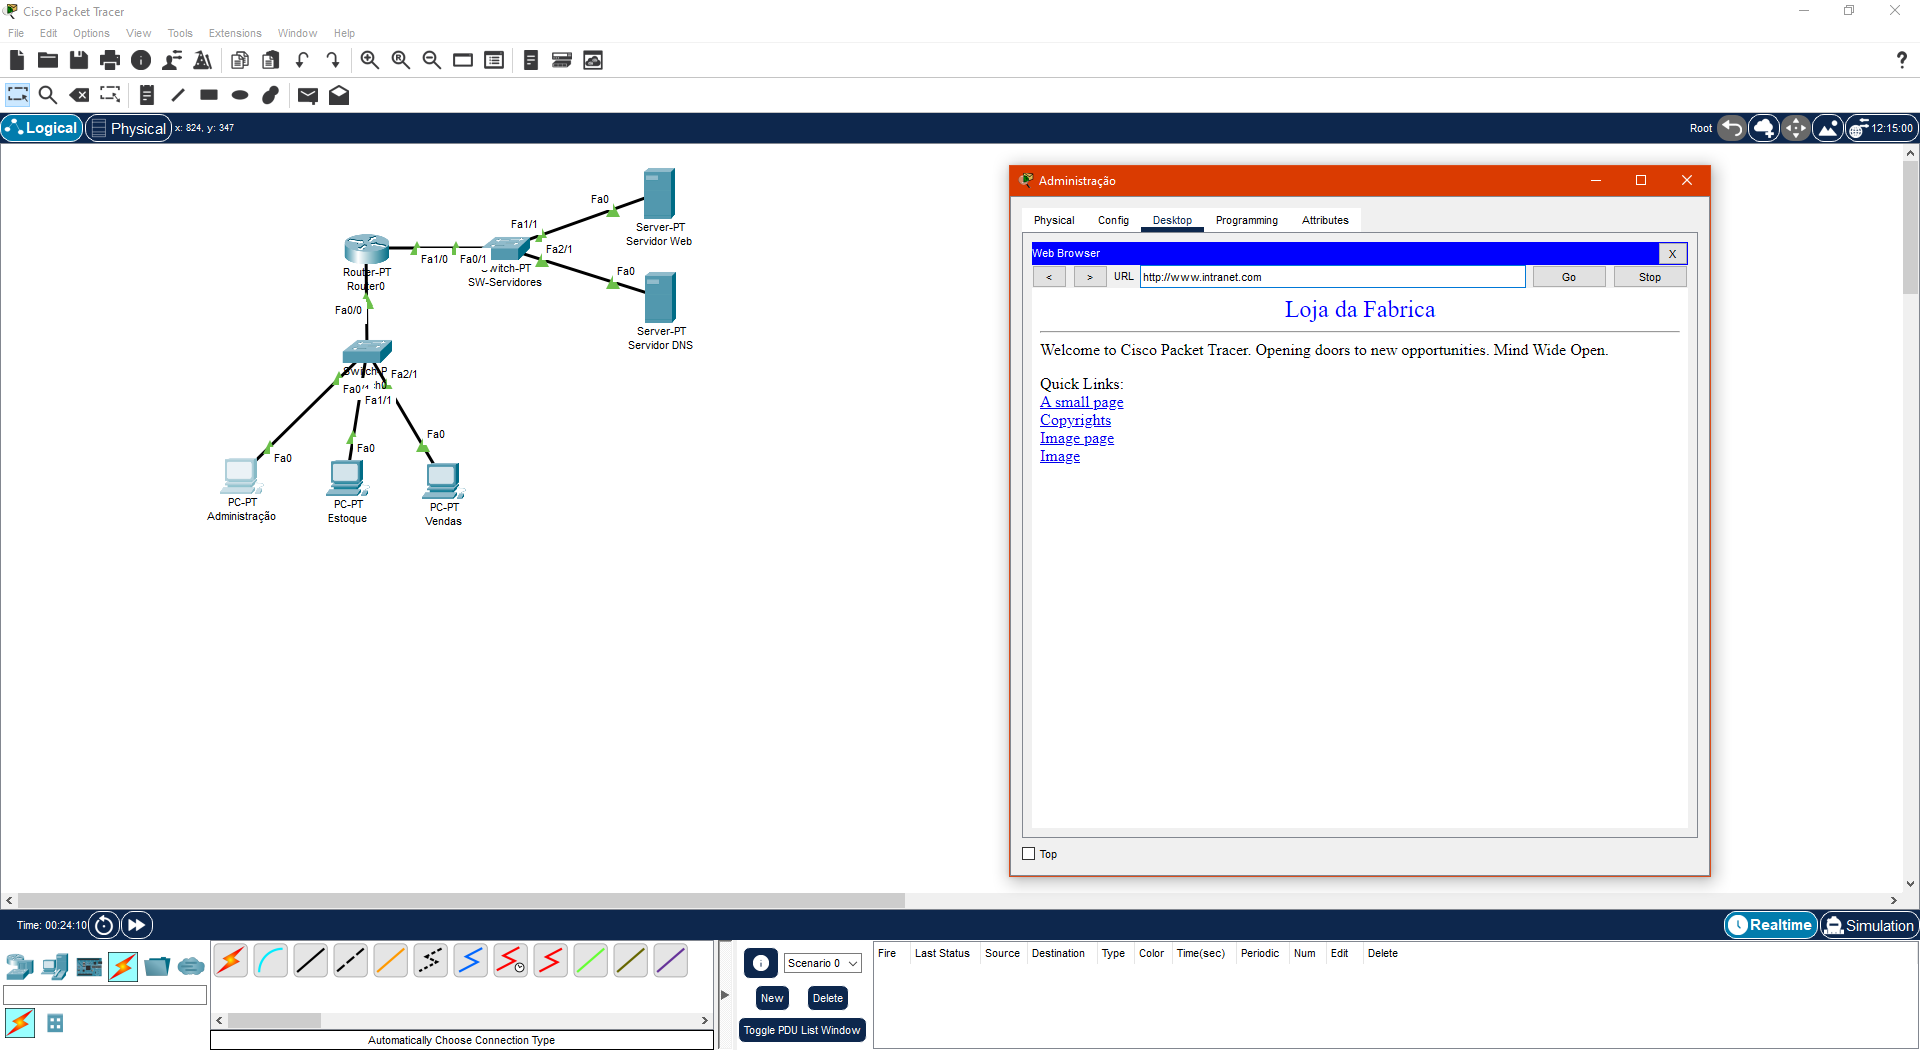Viewport: 1920px width, 1050px height.
Task: Open the 'Image page' link
Action: [x=1077, y=438]
